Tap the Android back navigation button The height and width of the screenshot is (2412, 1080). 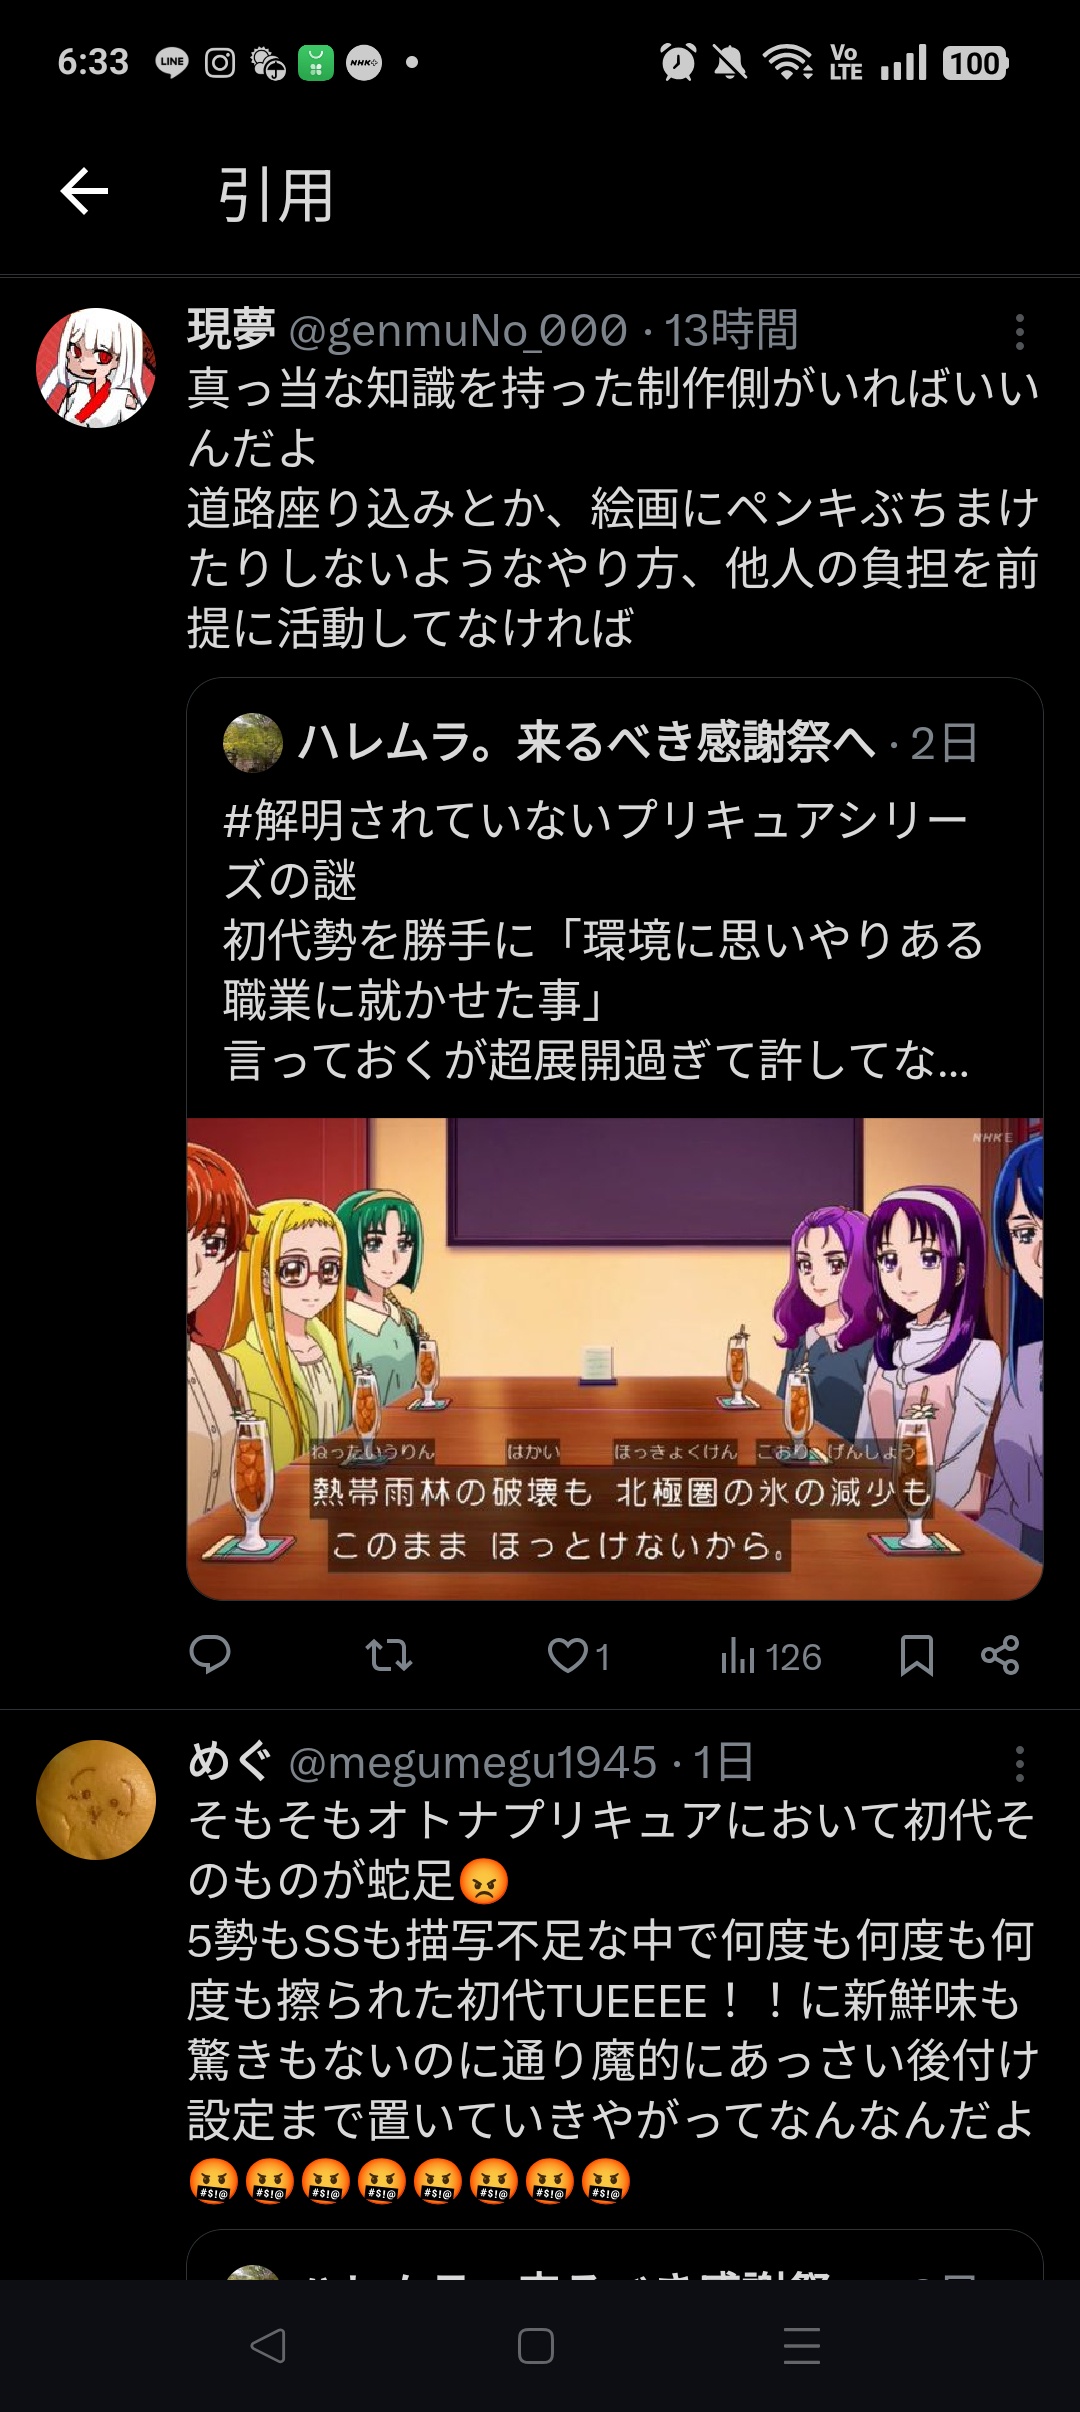(268, 2346)
